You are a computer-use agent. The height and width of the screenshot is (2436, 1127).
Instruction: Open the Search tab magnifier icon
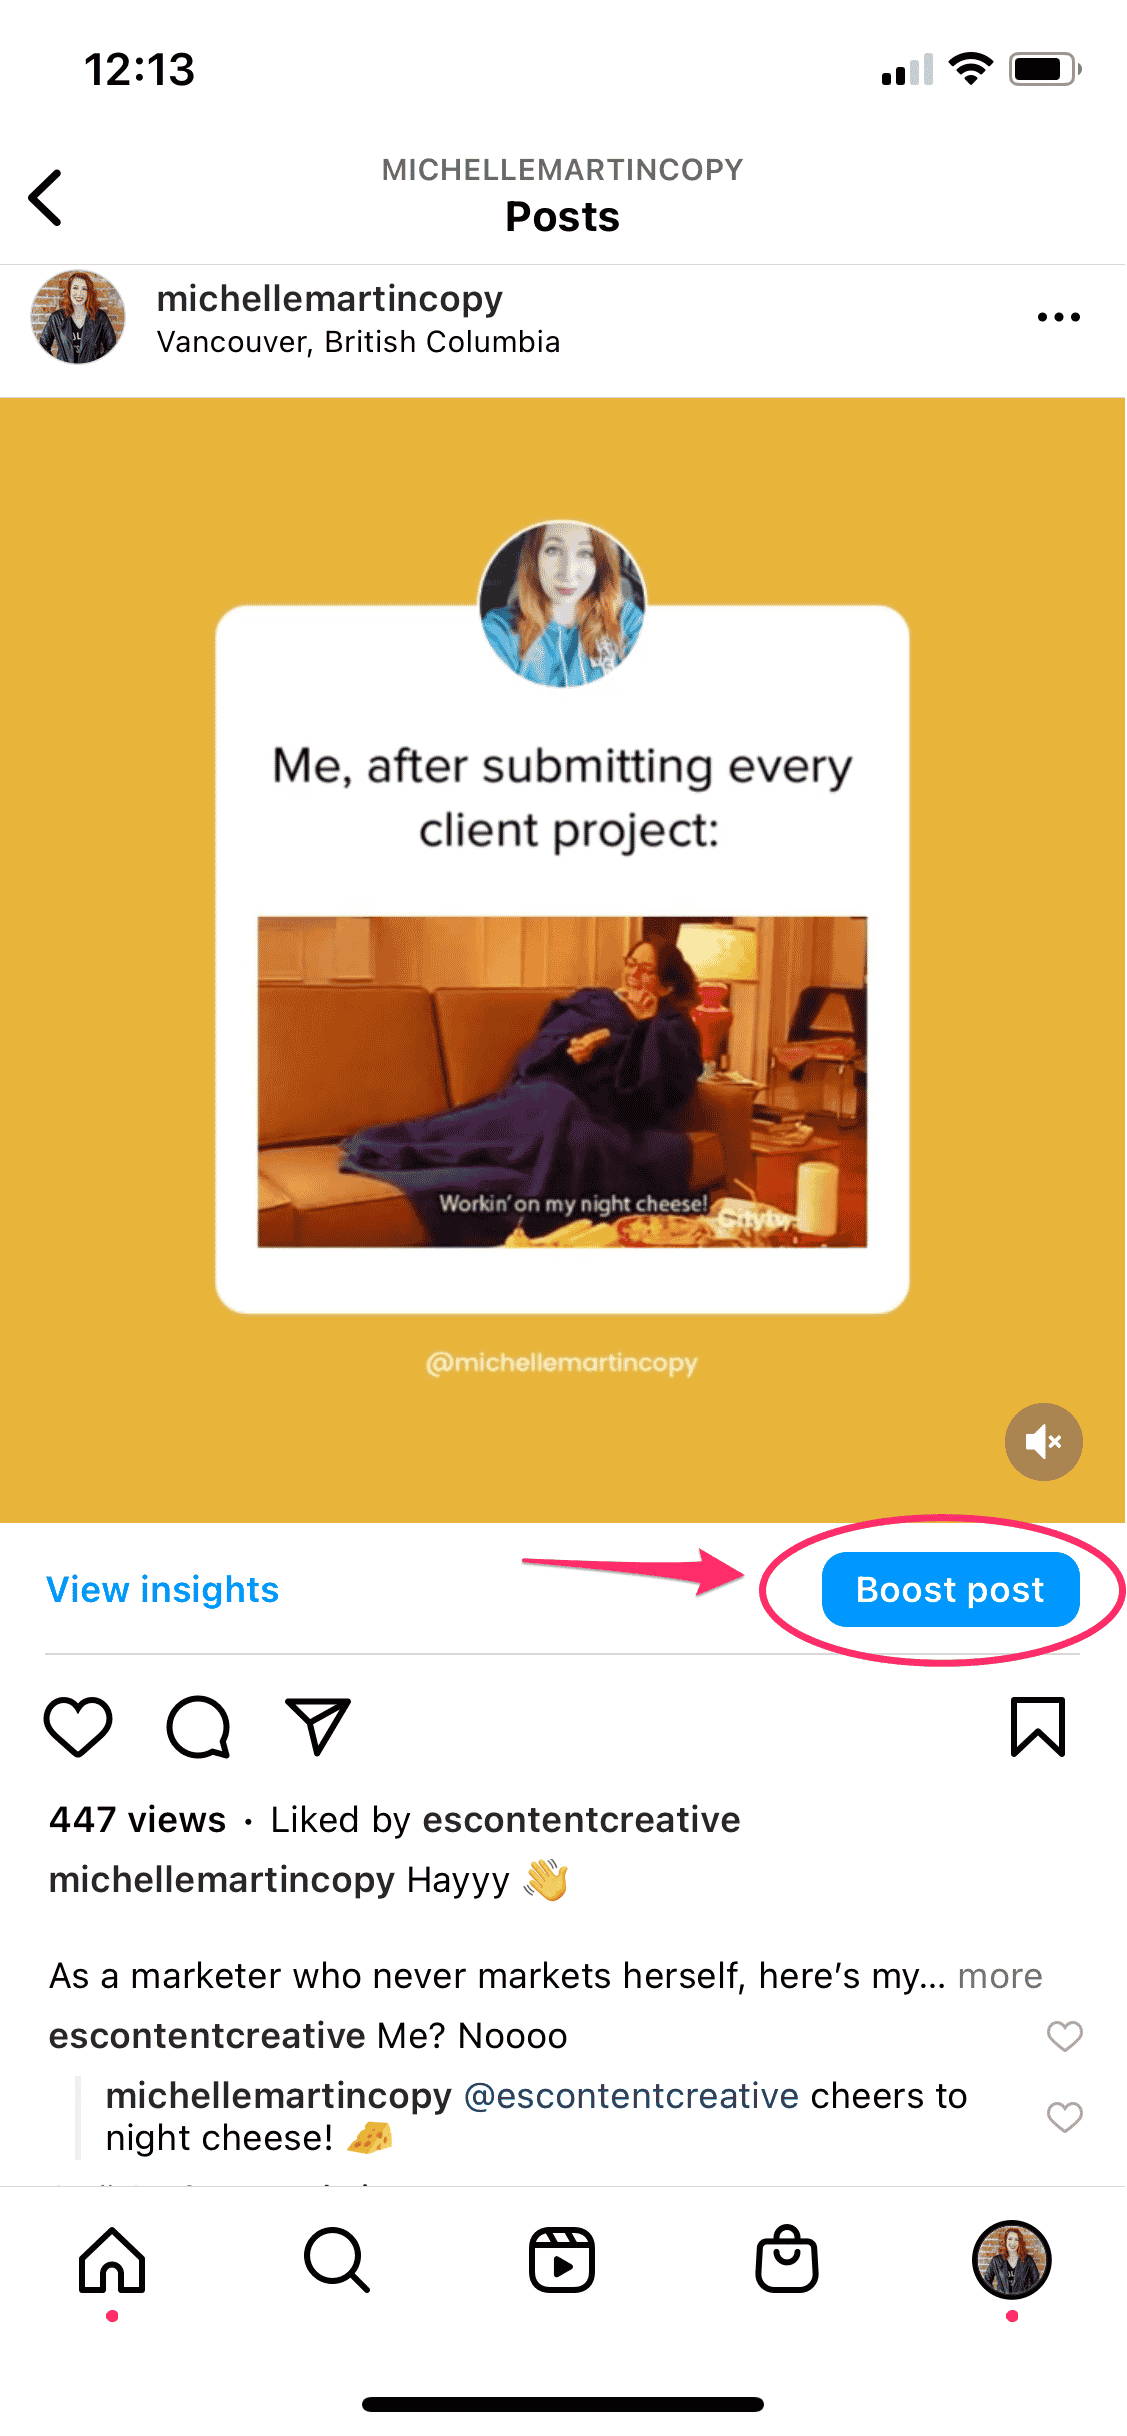tap(337, 2260)
